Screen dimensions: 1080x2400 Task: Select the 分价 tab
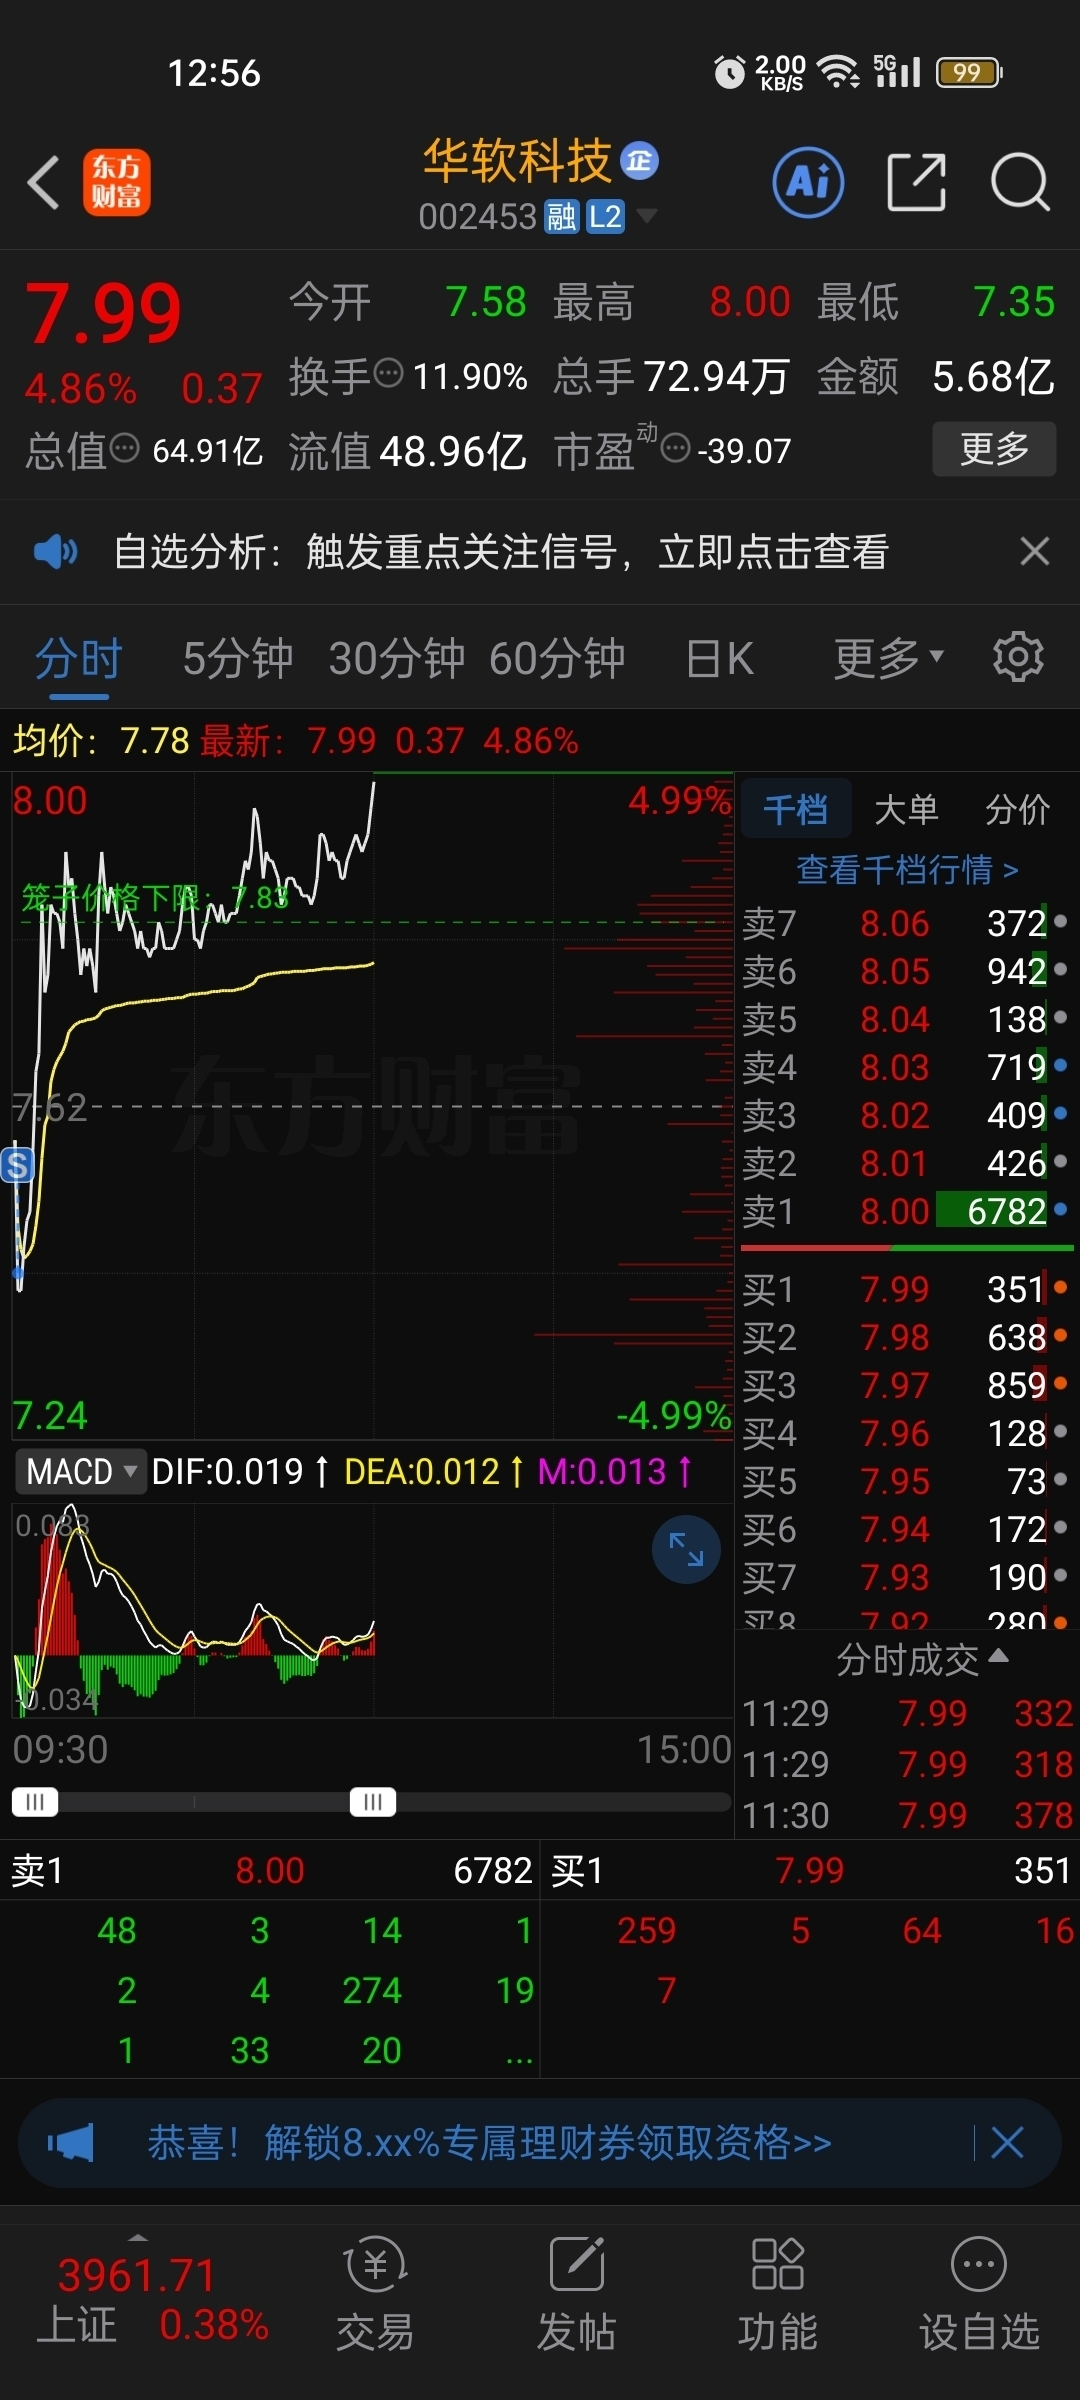coord(1018,808)
